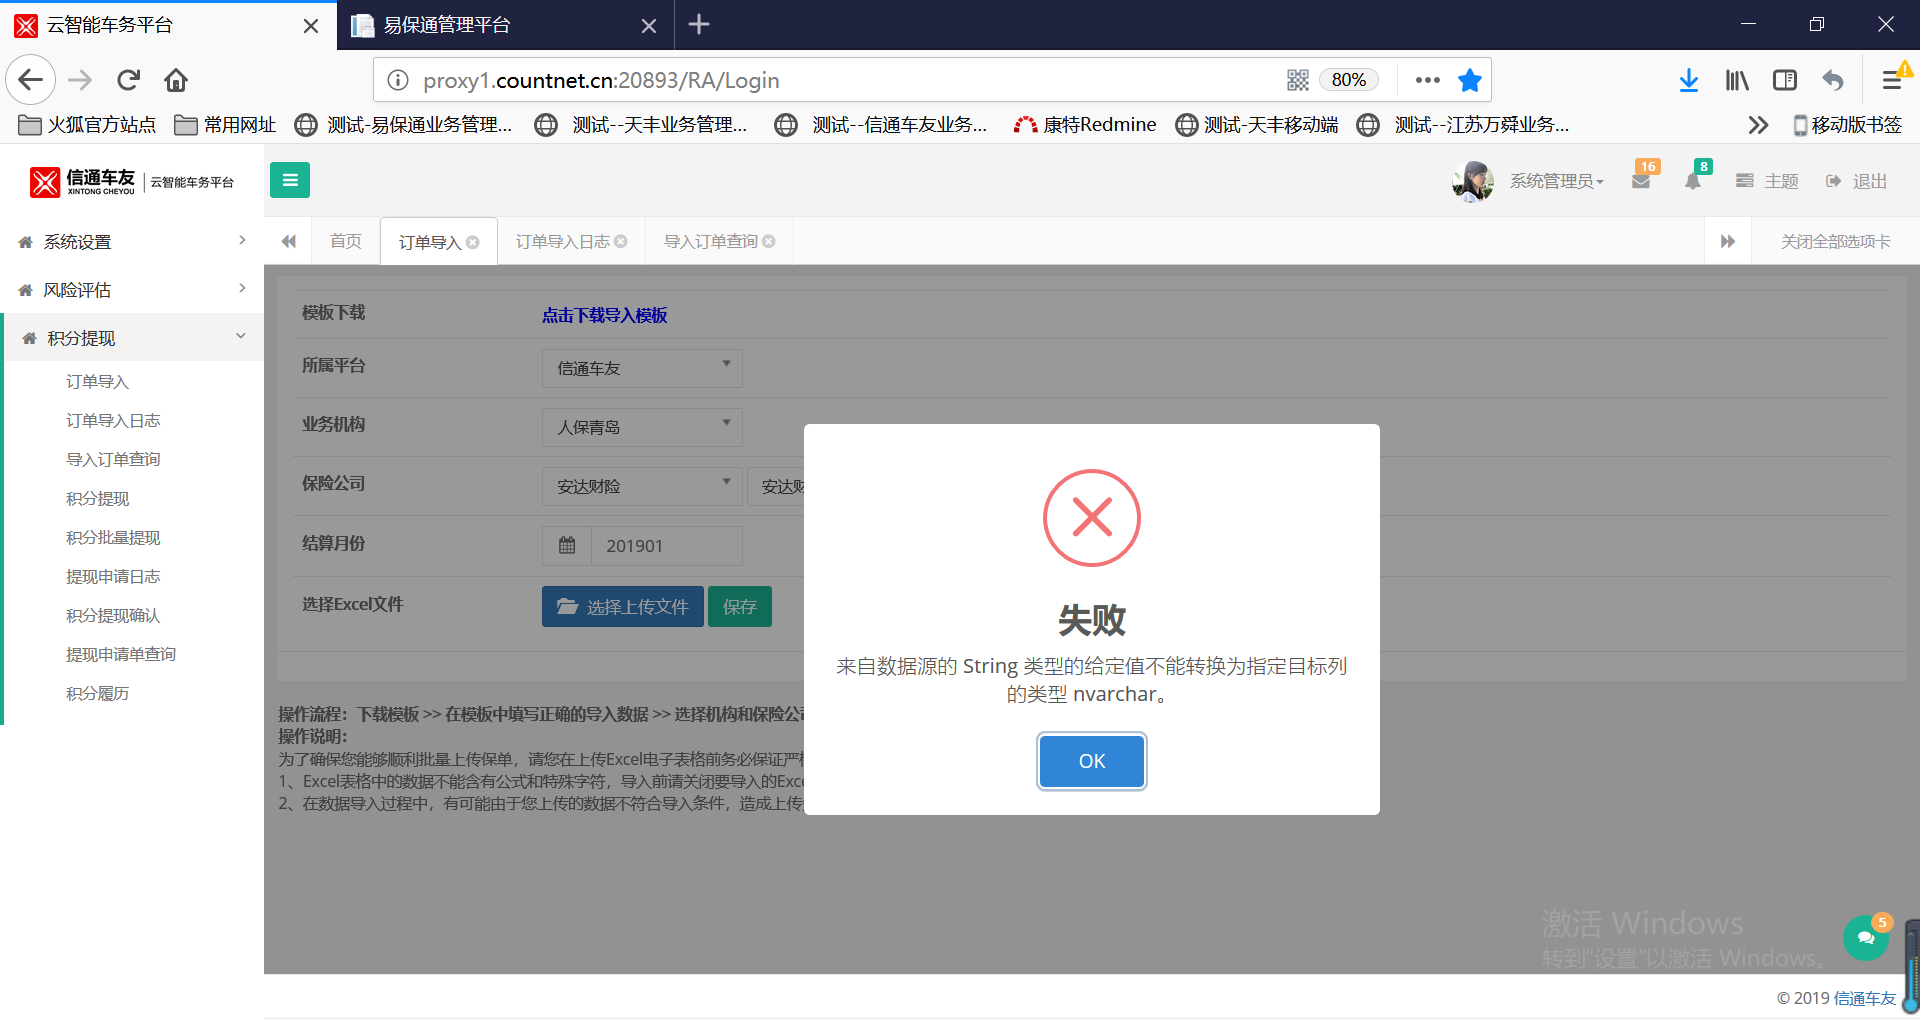Open 导入订单查询 in sidebar
The width and height of the screenshot is (1920, 1020).
(113, 459)
